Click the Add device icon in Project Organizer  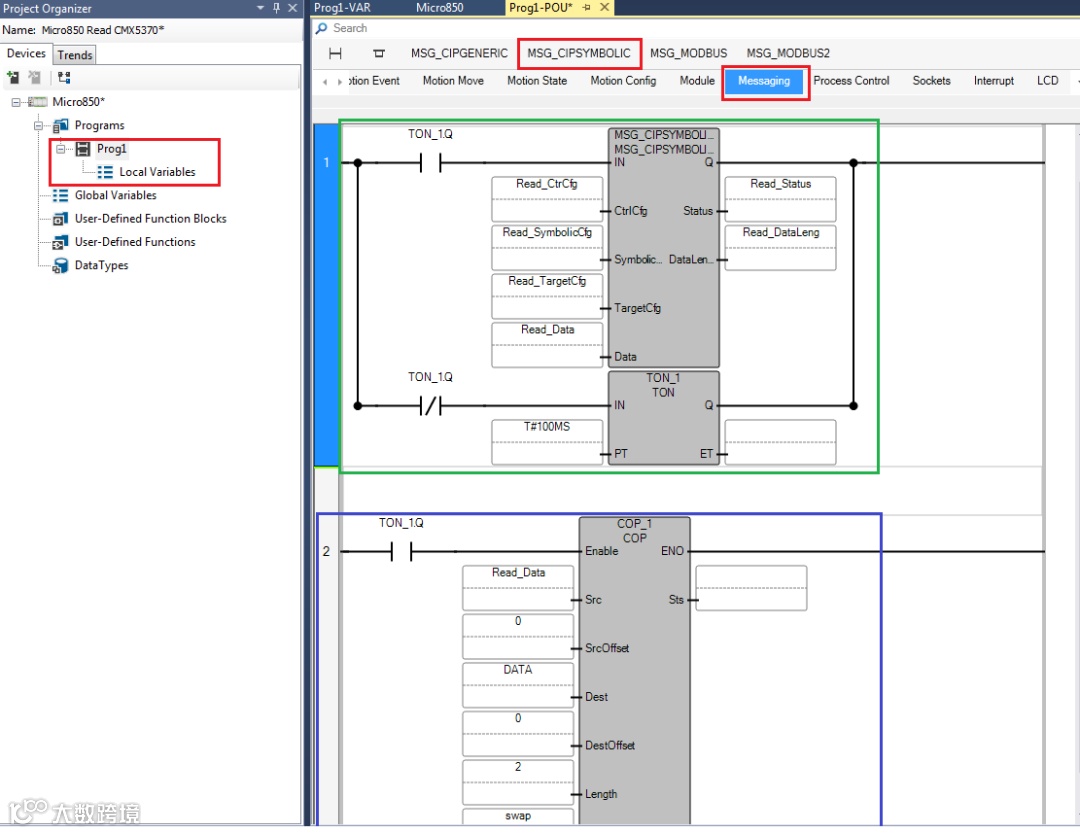pos(12,77)
